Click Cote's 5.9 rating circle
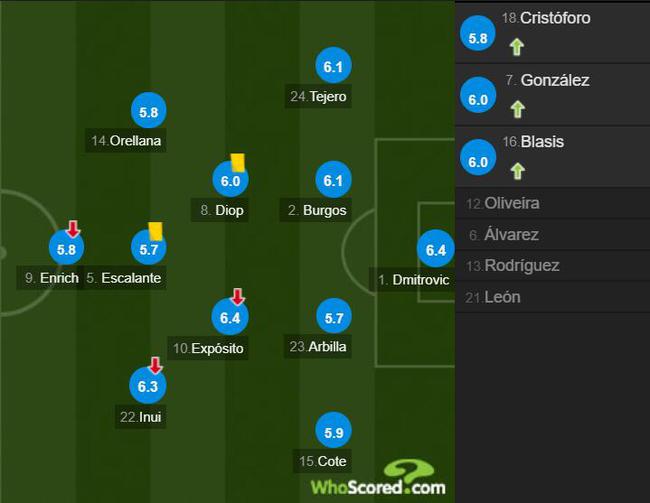The height and width of the screenshot is (503, 650). click(x=333, y=431)
